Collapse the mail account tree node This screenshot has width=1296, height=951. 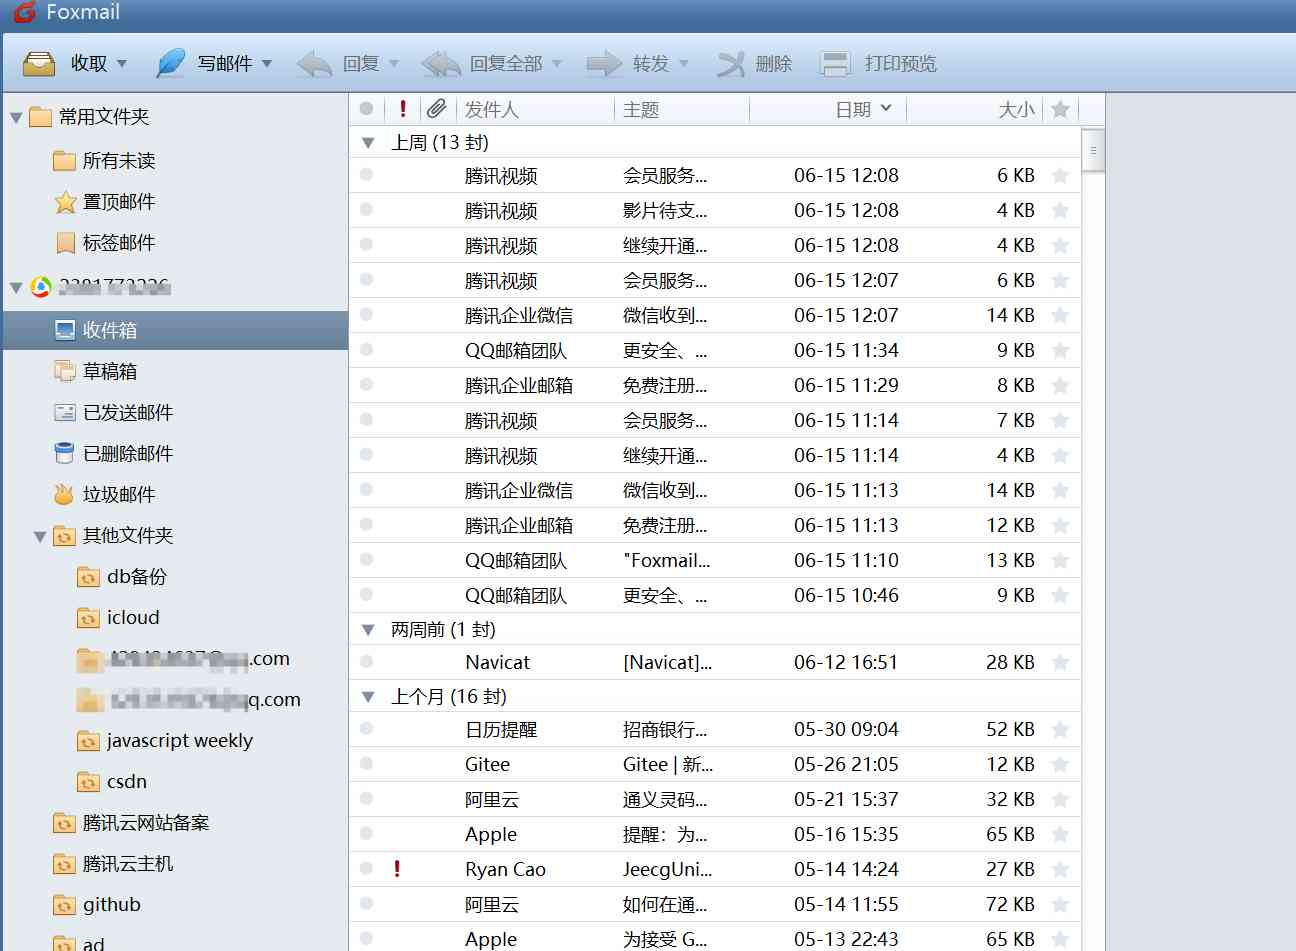tap(16, 288)
